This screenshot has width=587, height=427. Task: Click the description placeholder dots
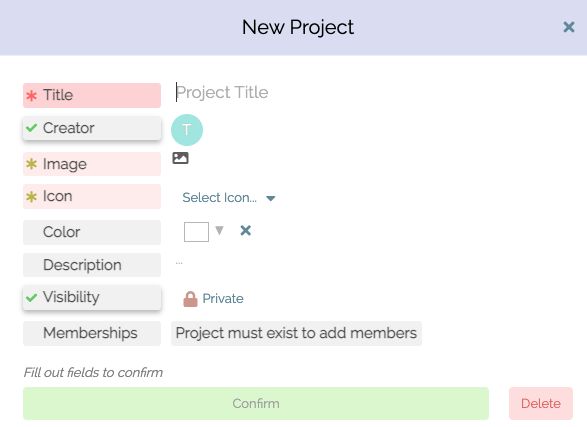[179, 263]
